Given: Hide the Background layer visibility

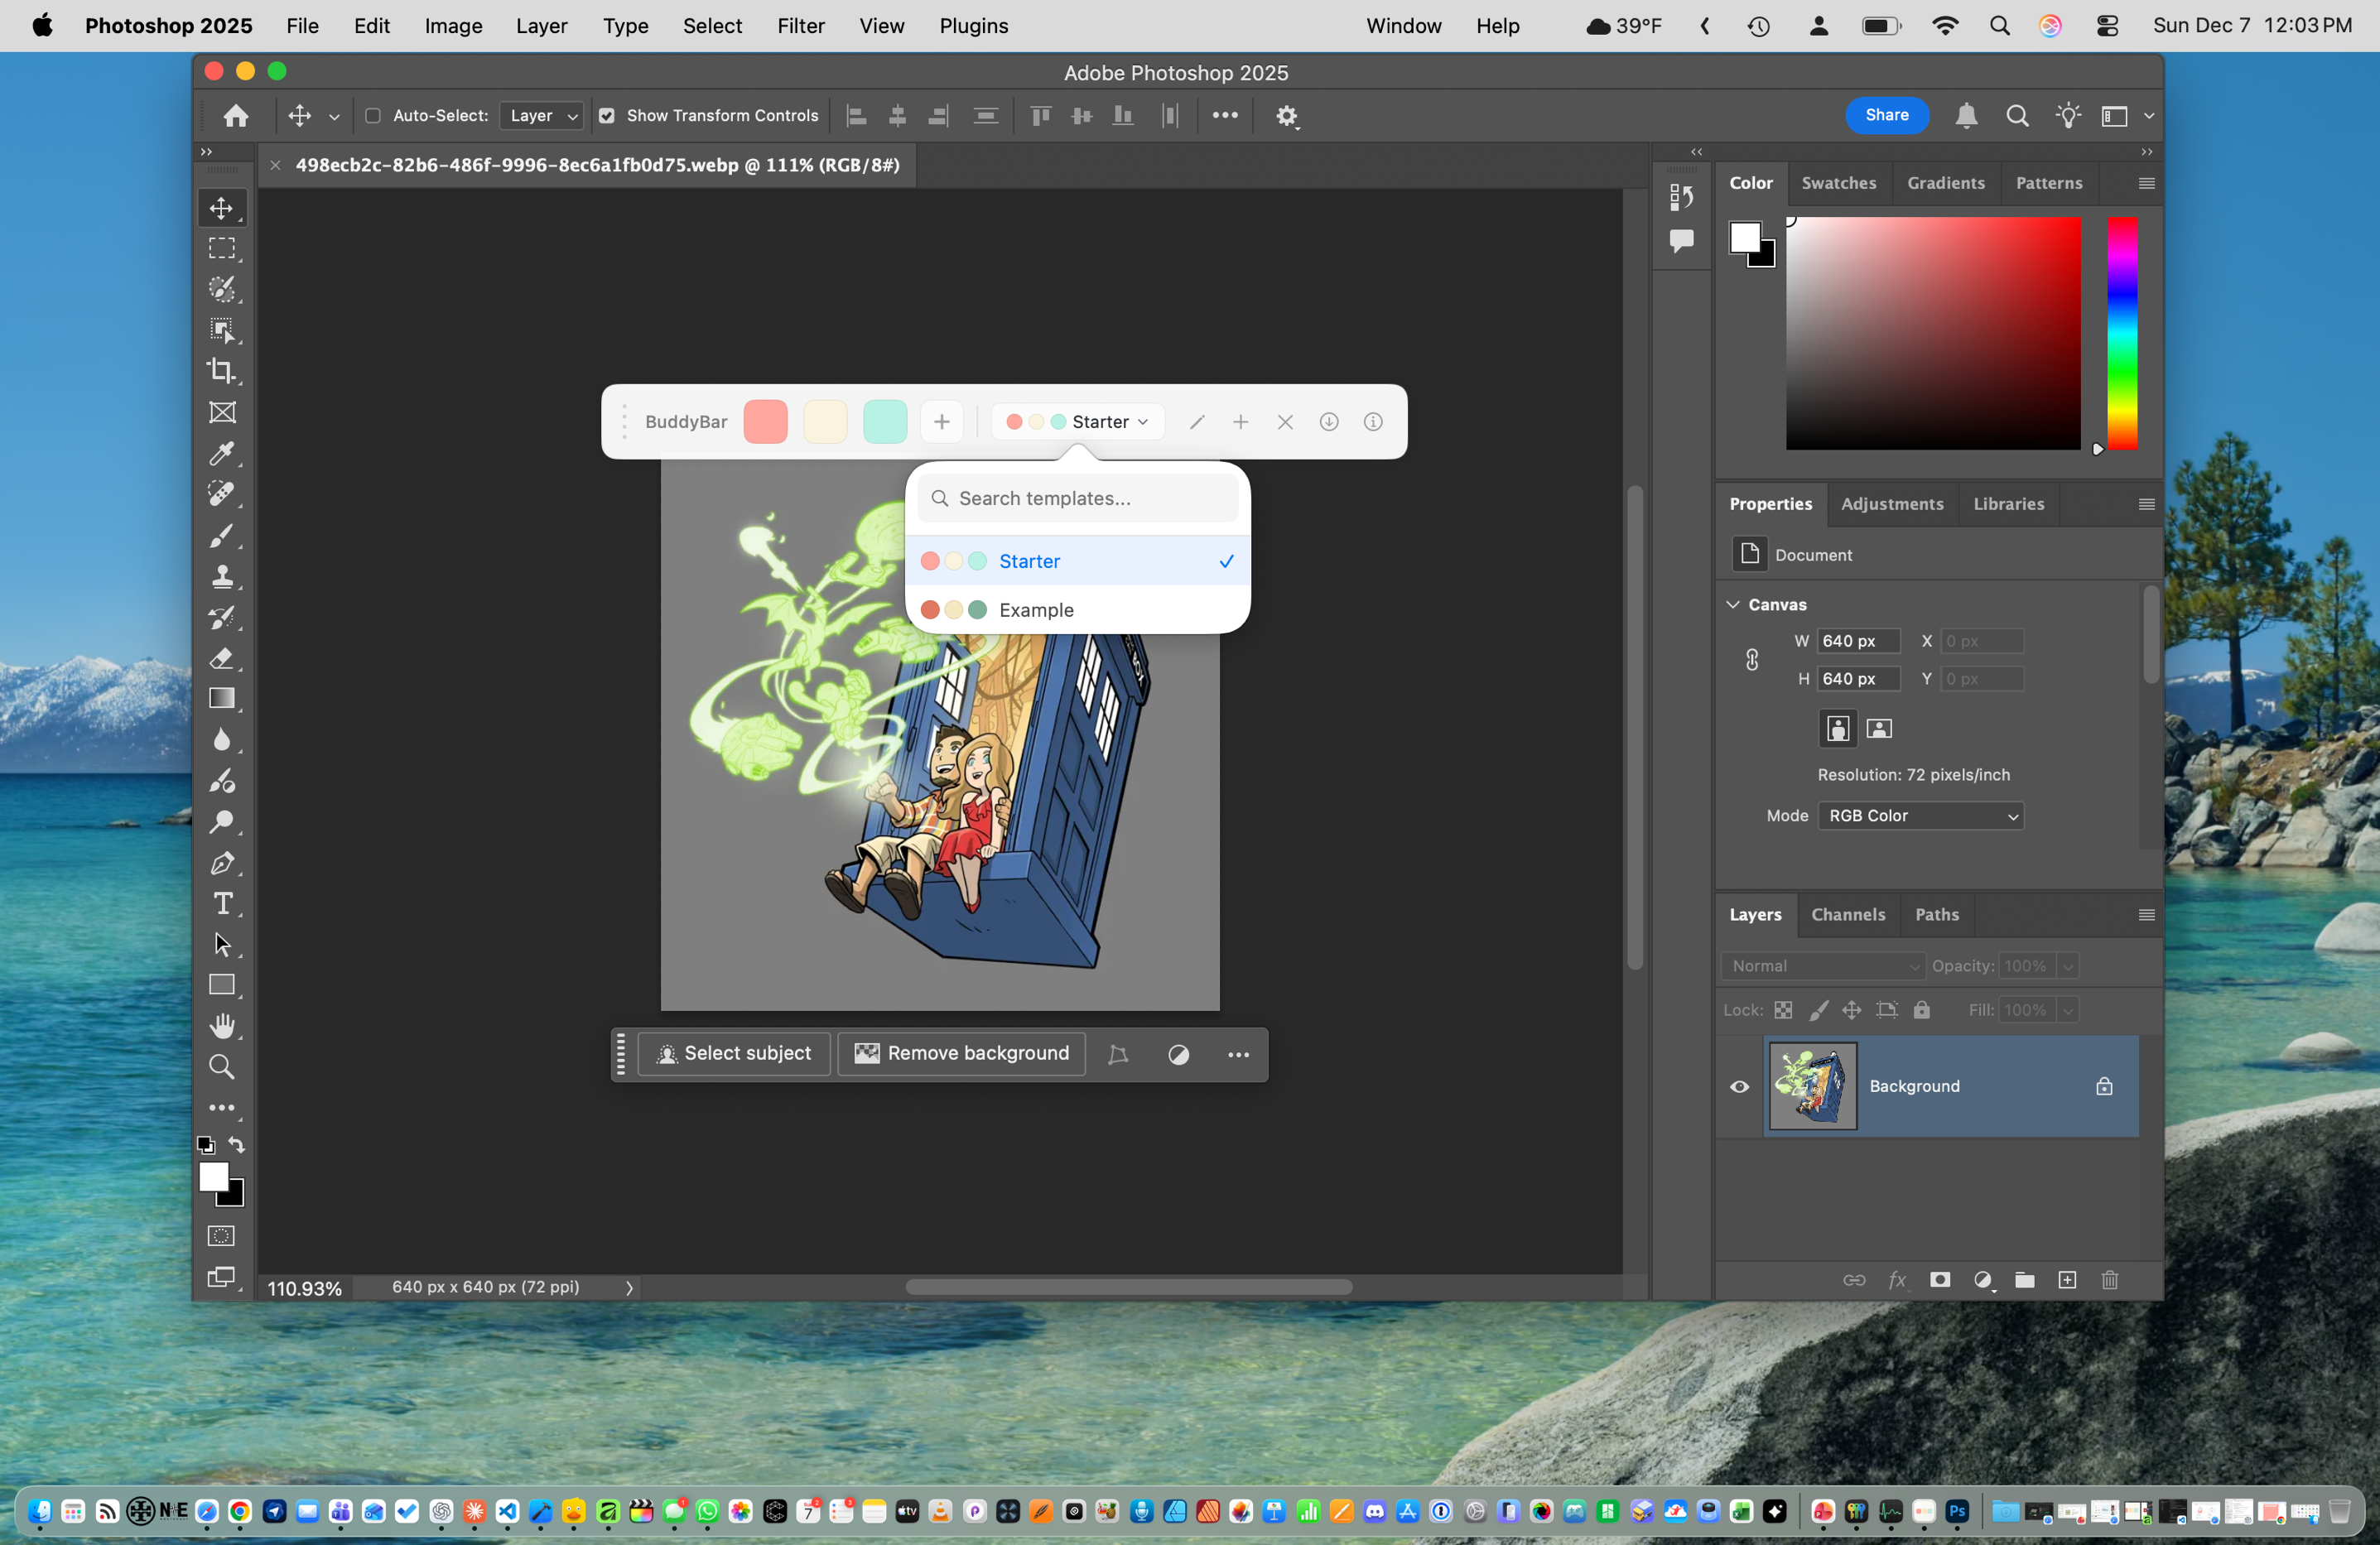Looking at the screenshot, I should [1740, 1087].
